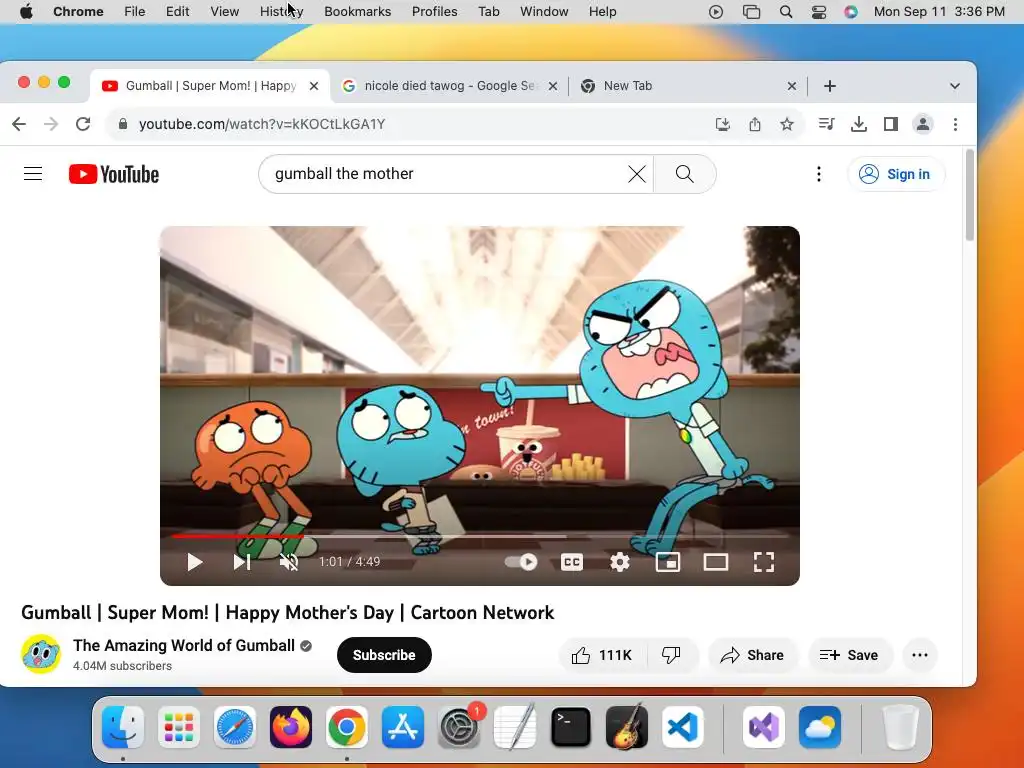The height and width of the screenshot is (768, 1024).
Task: Click the Share button
Action: coord(752,655)
